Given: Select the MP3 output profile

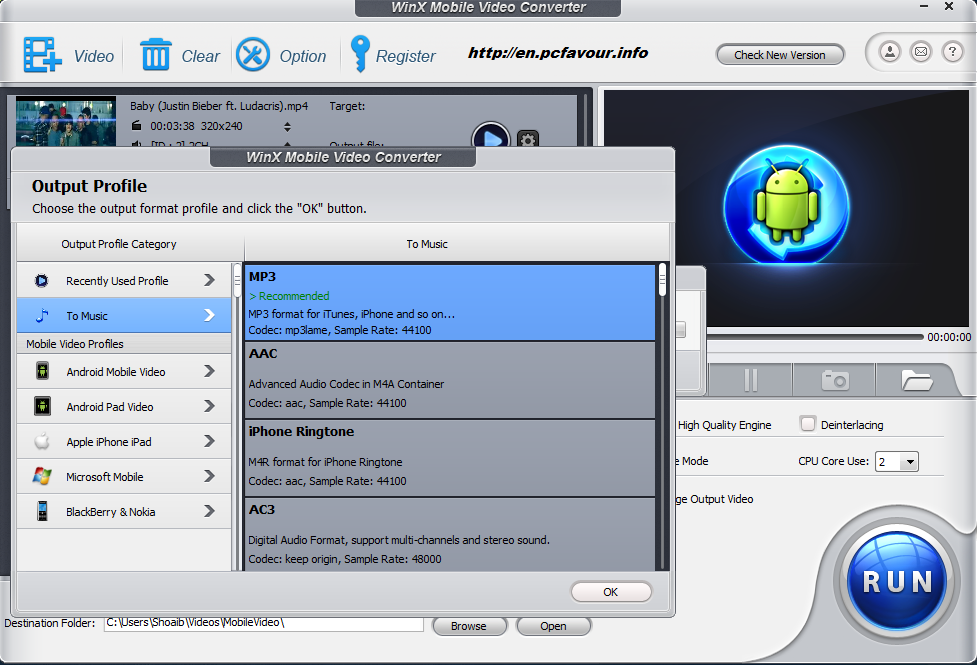Looking at the screenshot, I should (x=450, y=302).
